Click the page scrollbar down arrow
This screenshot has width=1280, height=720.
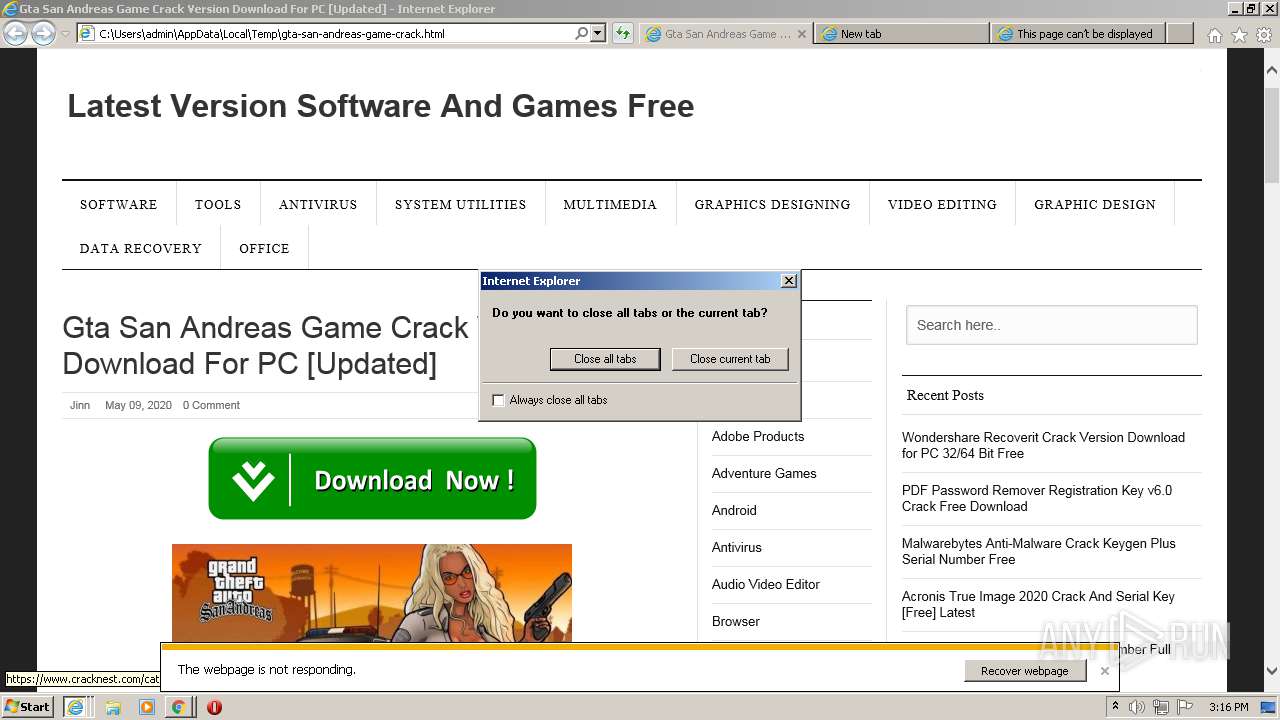pyautogui.click(x=1272, y=671)
